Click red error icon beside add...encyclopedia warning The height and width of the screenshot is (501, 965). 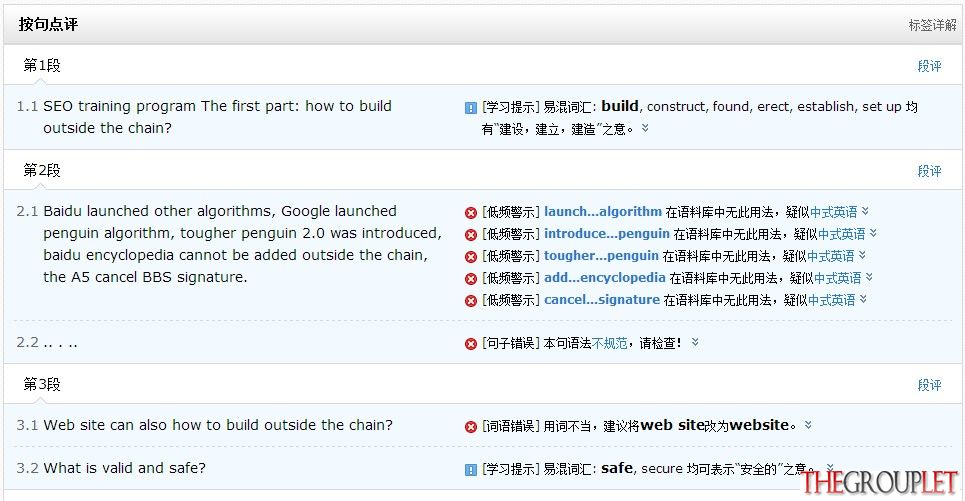pyautogui.click(x=471, y=279)
